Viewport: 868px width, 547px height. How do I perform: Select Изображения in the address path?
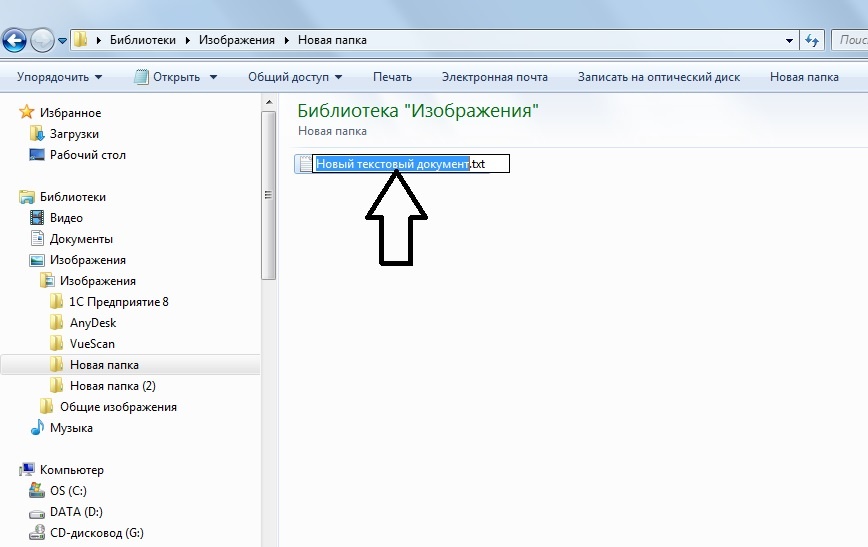tap(237, 40)
